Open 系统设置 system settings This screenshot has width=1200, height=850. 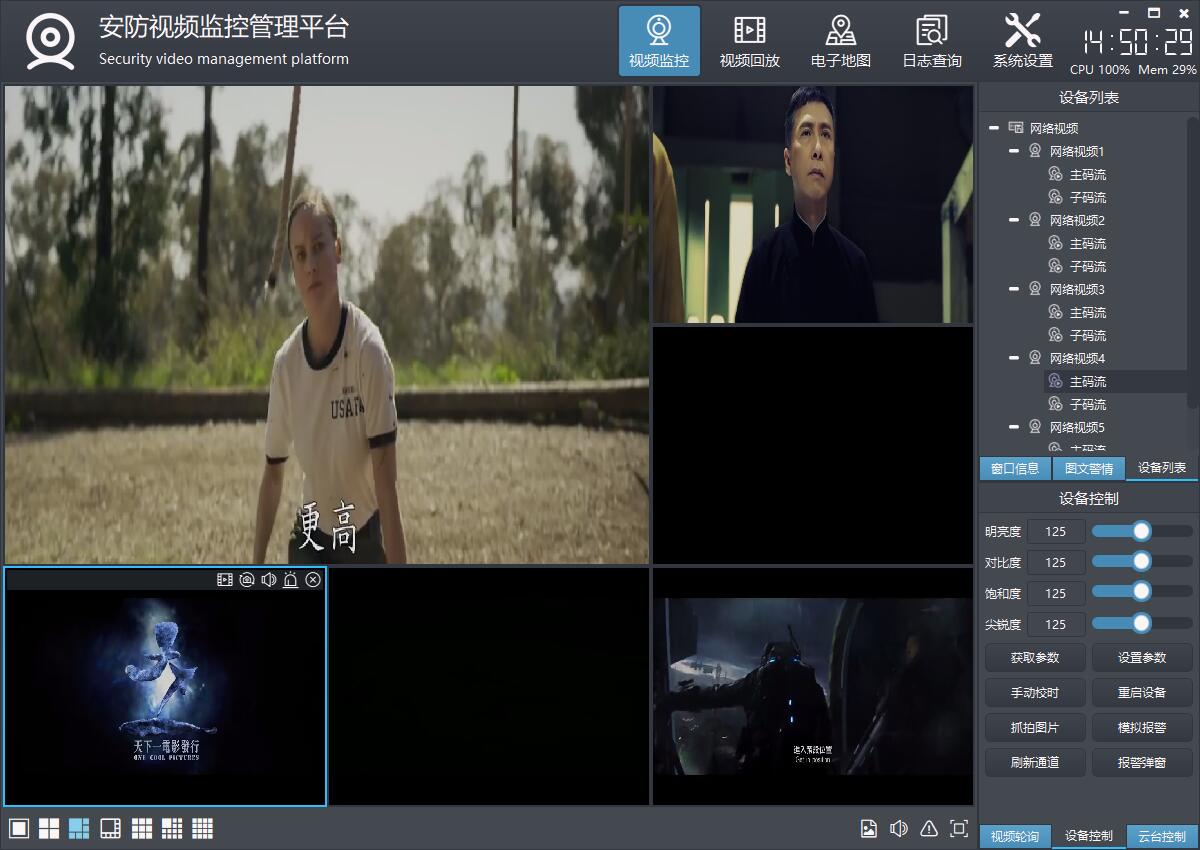click(x=1022, y=41)
